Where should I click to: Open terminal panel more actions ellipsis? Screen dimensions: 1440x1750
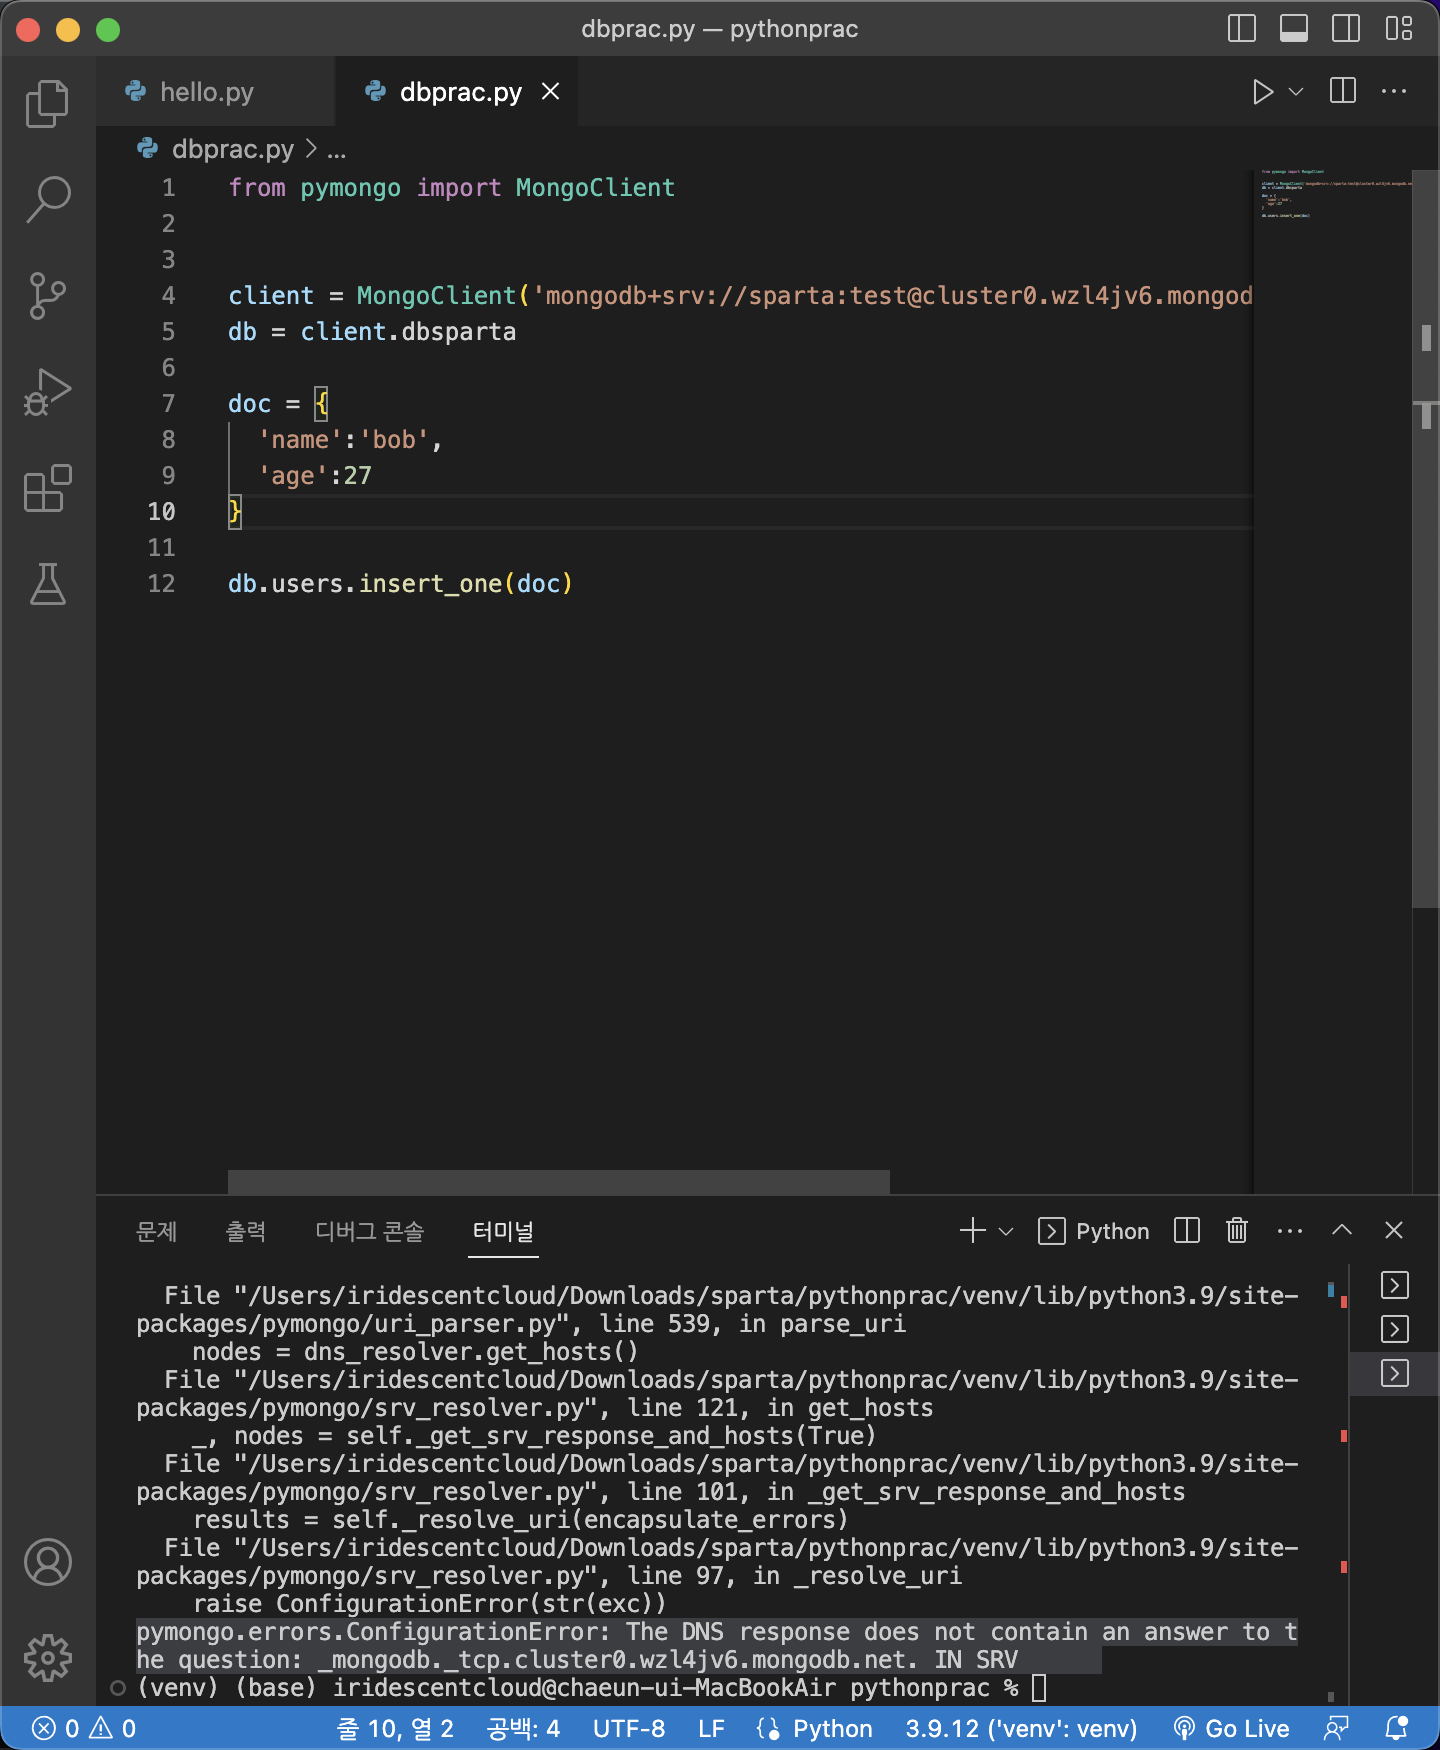click(1290, 1231)
